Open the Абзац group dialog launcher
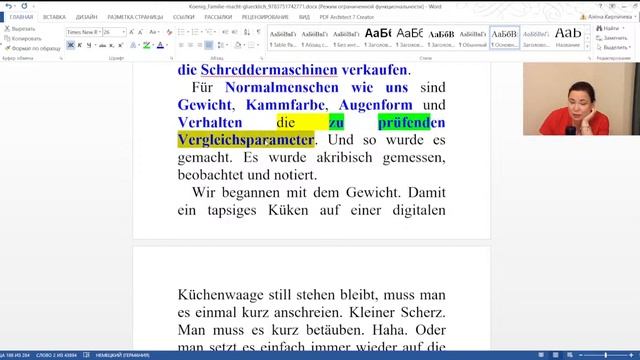The width and height of the screenshot is (640, 360). click(x=261, y=58)
